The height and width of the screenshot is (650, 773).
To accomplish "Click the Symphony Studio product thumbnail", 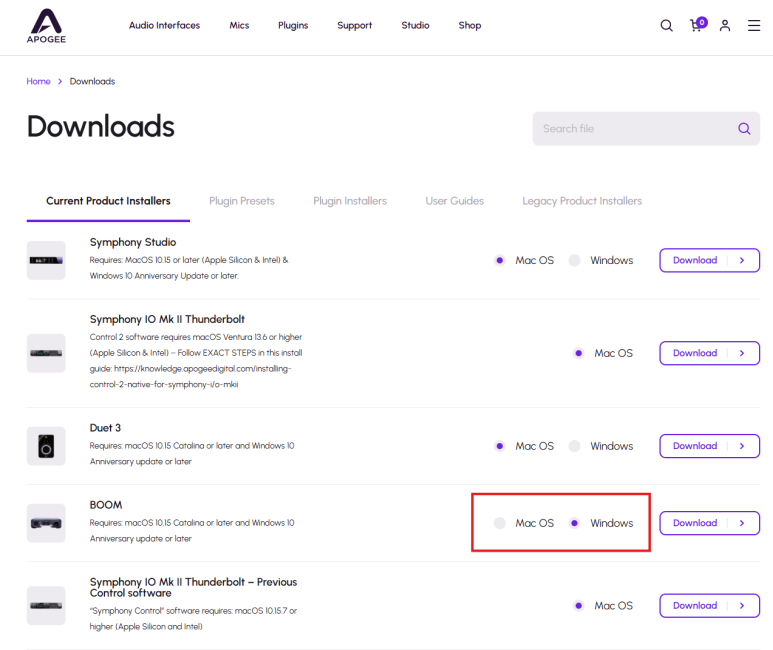I will tap(46, 260).
